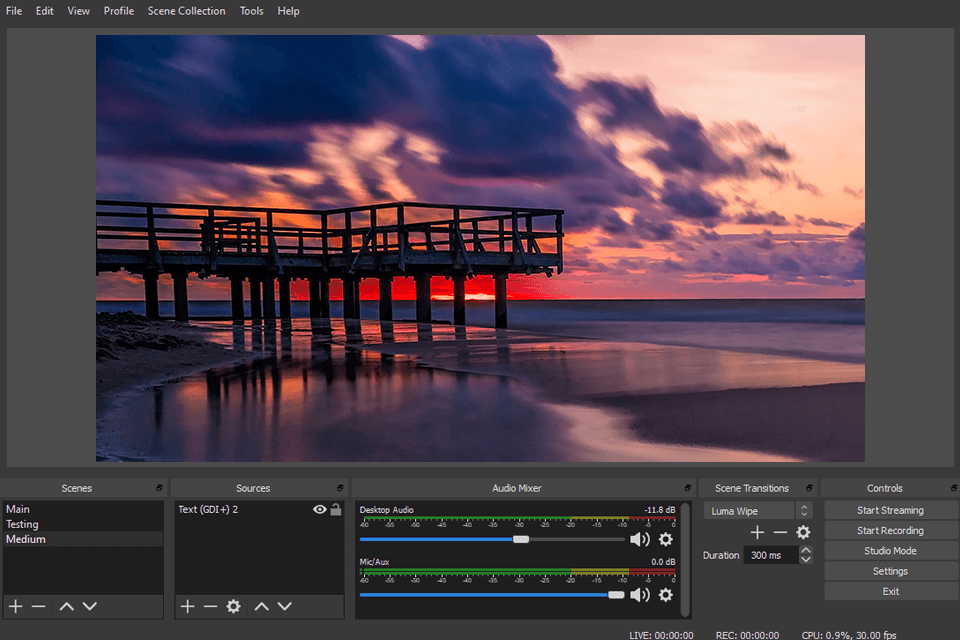Open the Scene Collection menu
The image size is (960, 640).
[x=186, y=11]
